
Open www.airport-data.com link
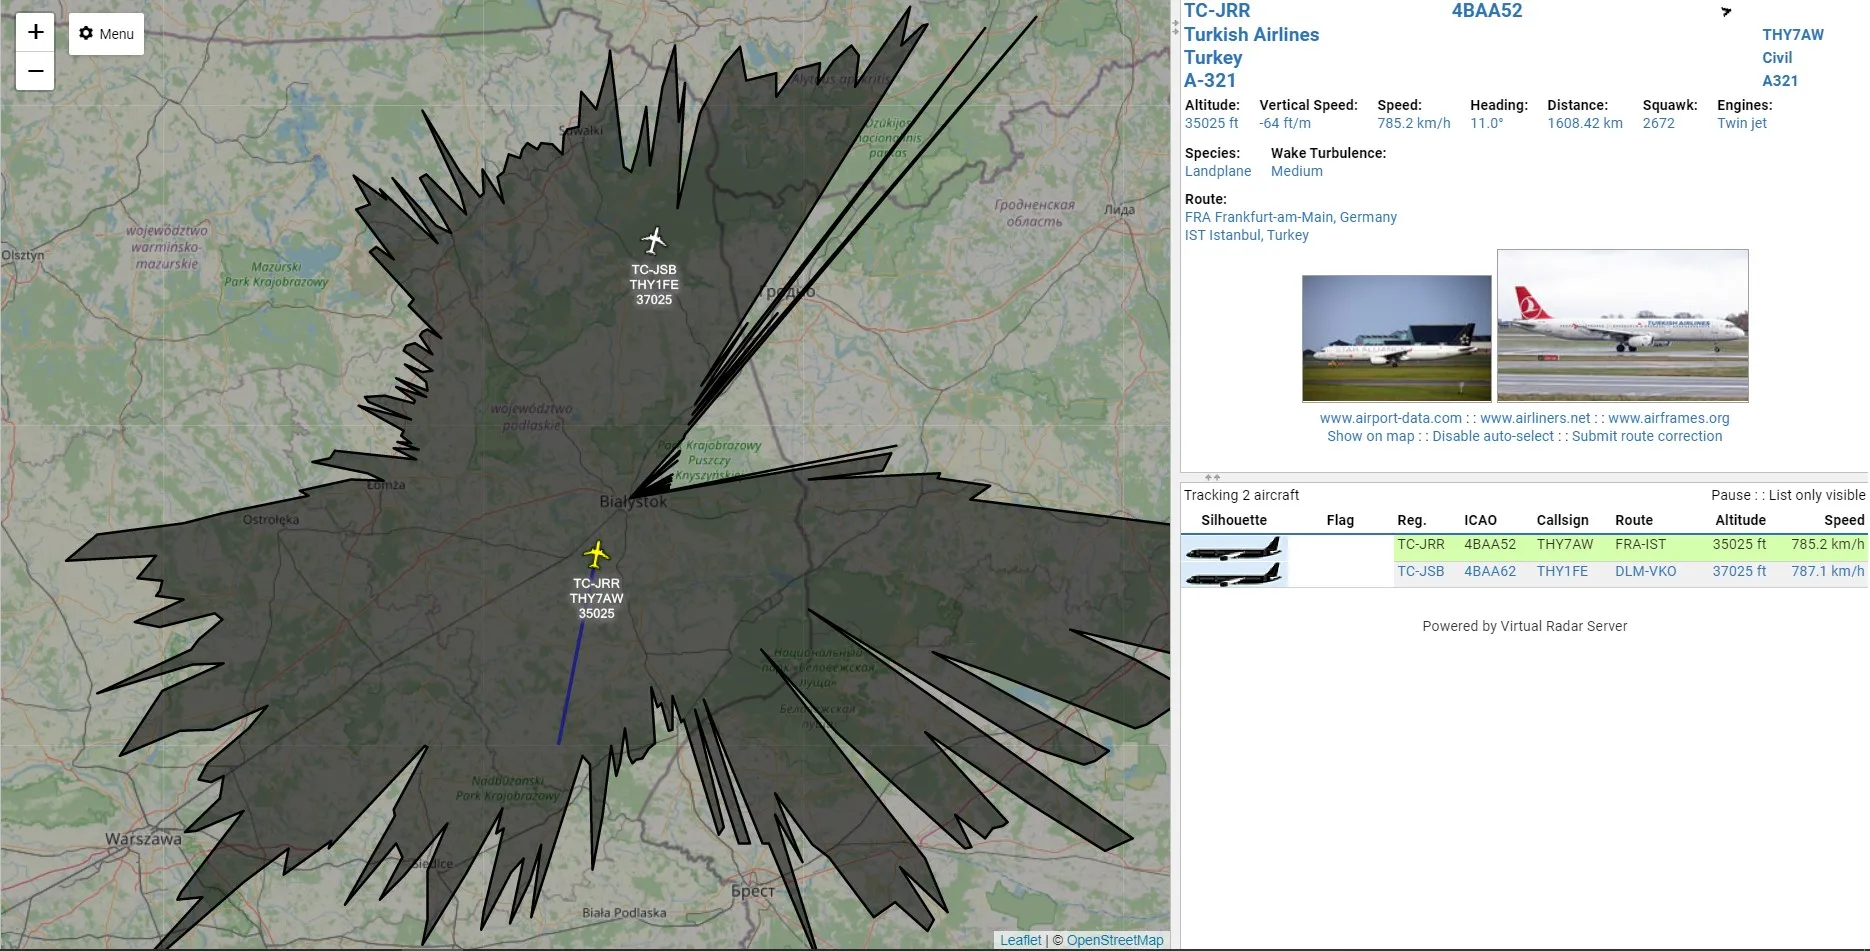[x=1390, y=418]
